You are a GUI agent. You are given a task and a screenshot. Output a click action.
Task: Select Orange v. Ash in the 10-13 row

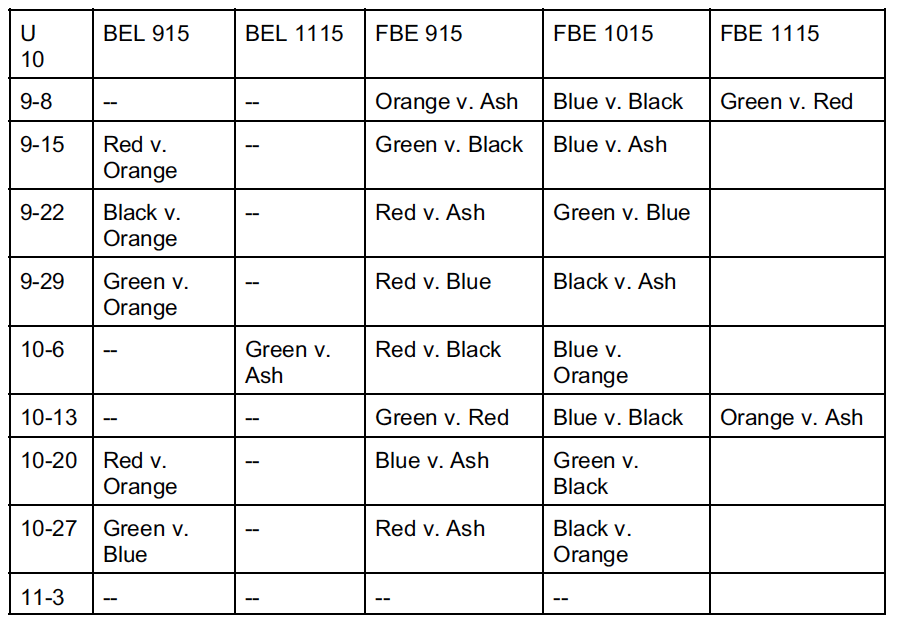791,417
